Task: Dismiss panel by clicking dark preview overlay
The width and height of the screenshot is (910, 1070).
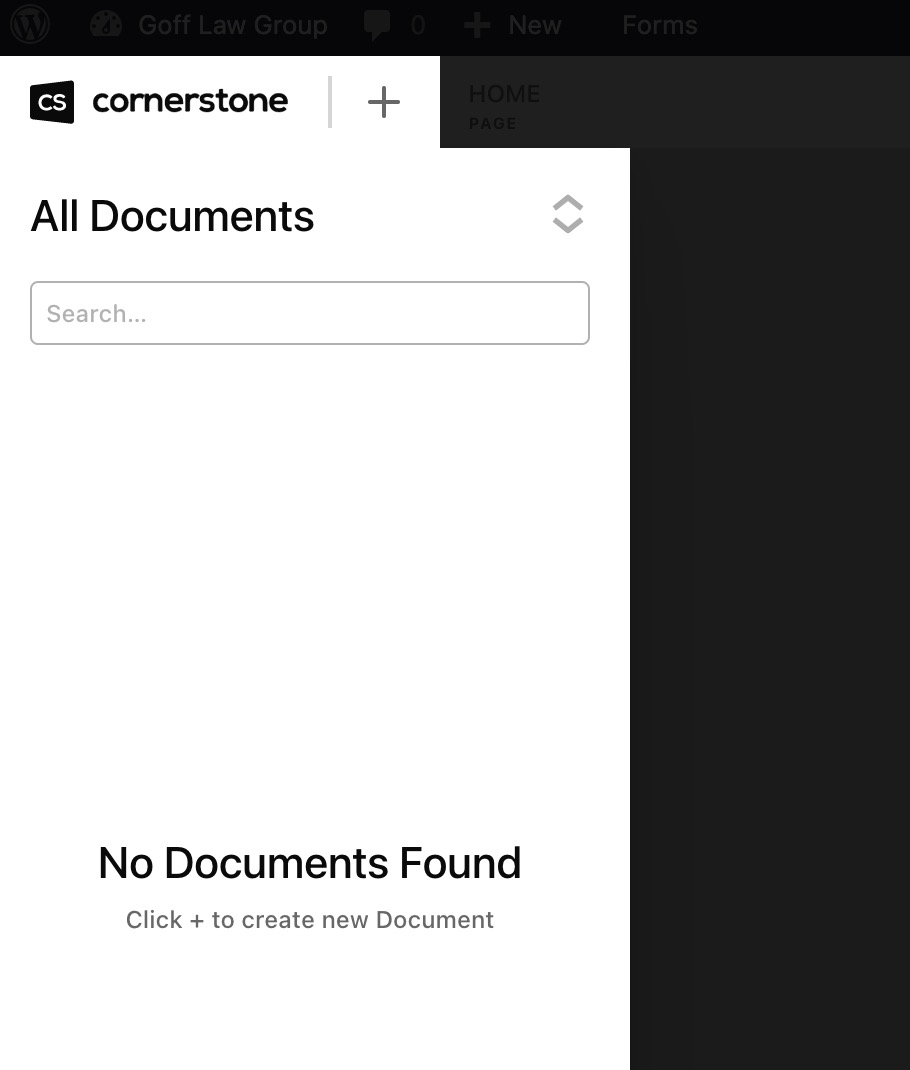Action: pyautogui.click(x=770, y=600)
